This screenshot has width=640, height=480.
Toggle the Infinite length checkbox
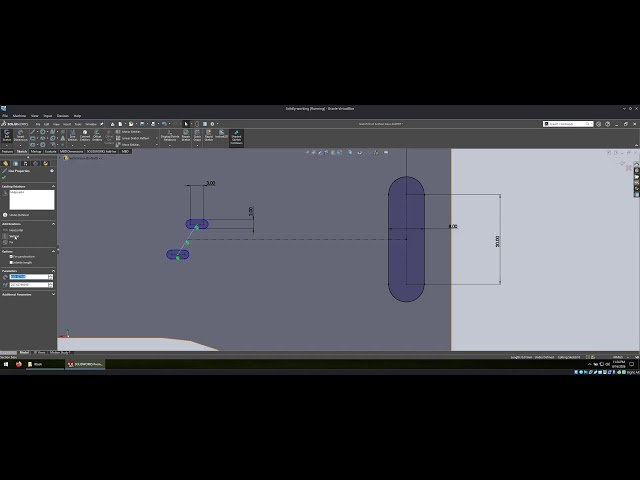[x=11, y=262]
